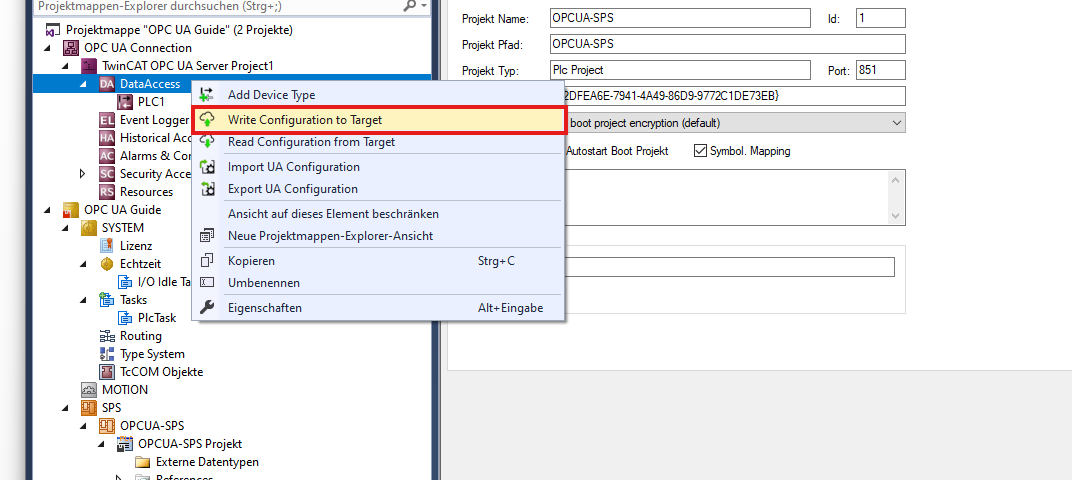
Task: Click the DataAccess DA node icon
Action: click(x=107, y=84)
